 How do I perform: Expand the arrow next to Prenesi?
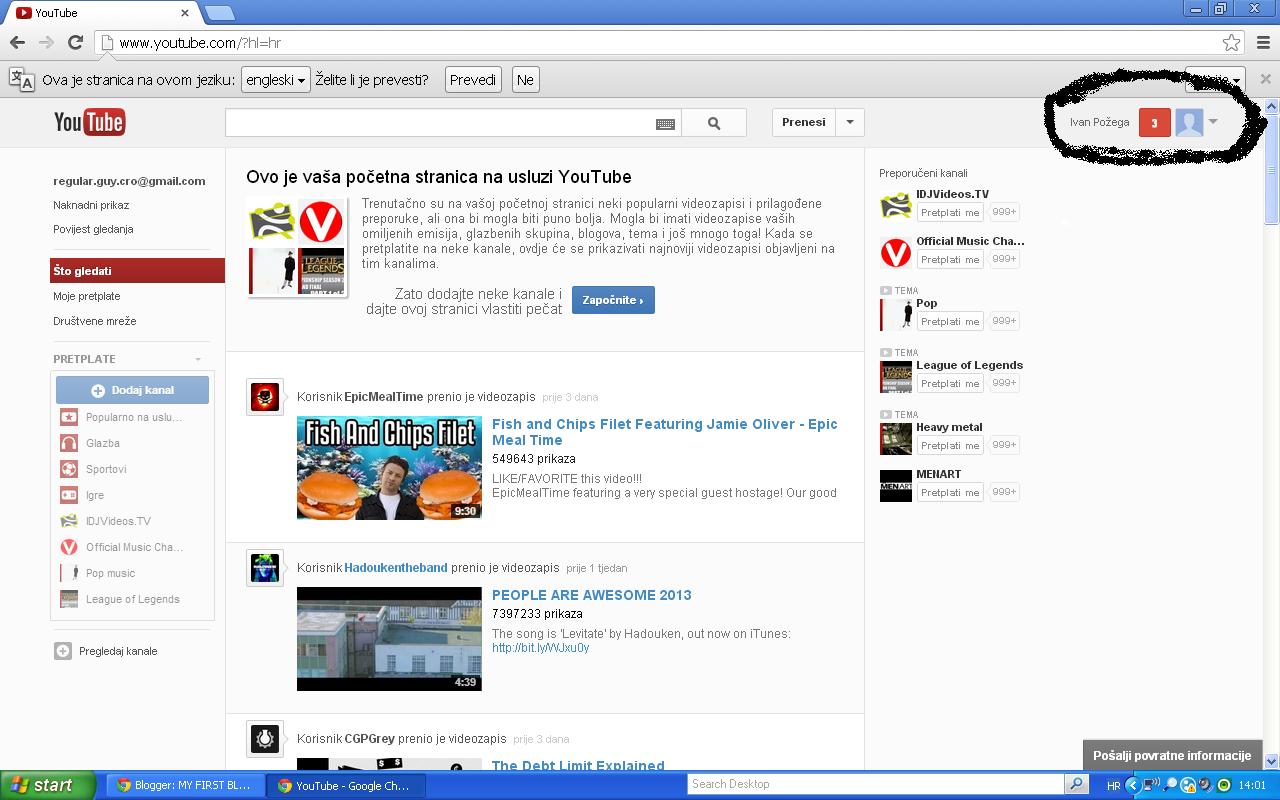tap(850, 123)
